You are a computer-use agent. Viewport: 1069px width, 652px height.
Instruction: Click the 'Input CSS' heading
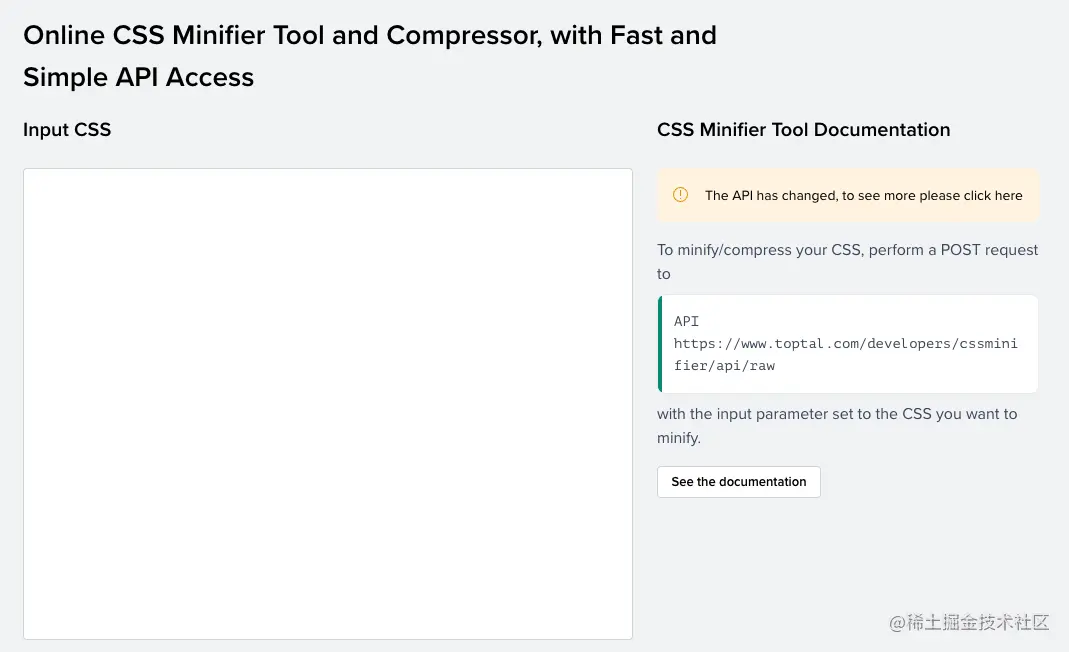click(67, 130)
